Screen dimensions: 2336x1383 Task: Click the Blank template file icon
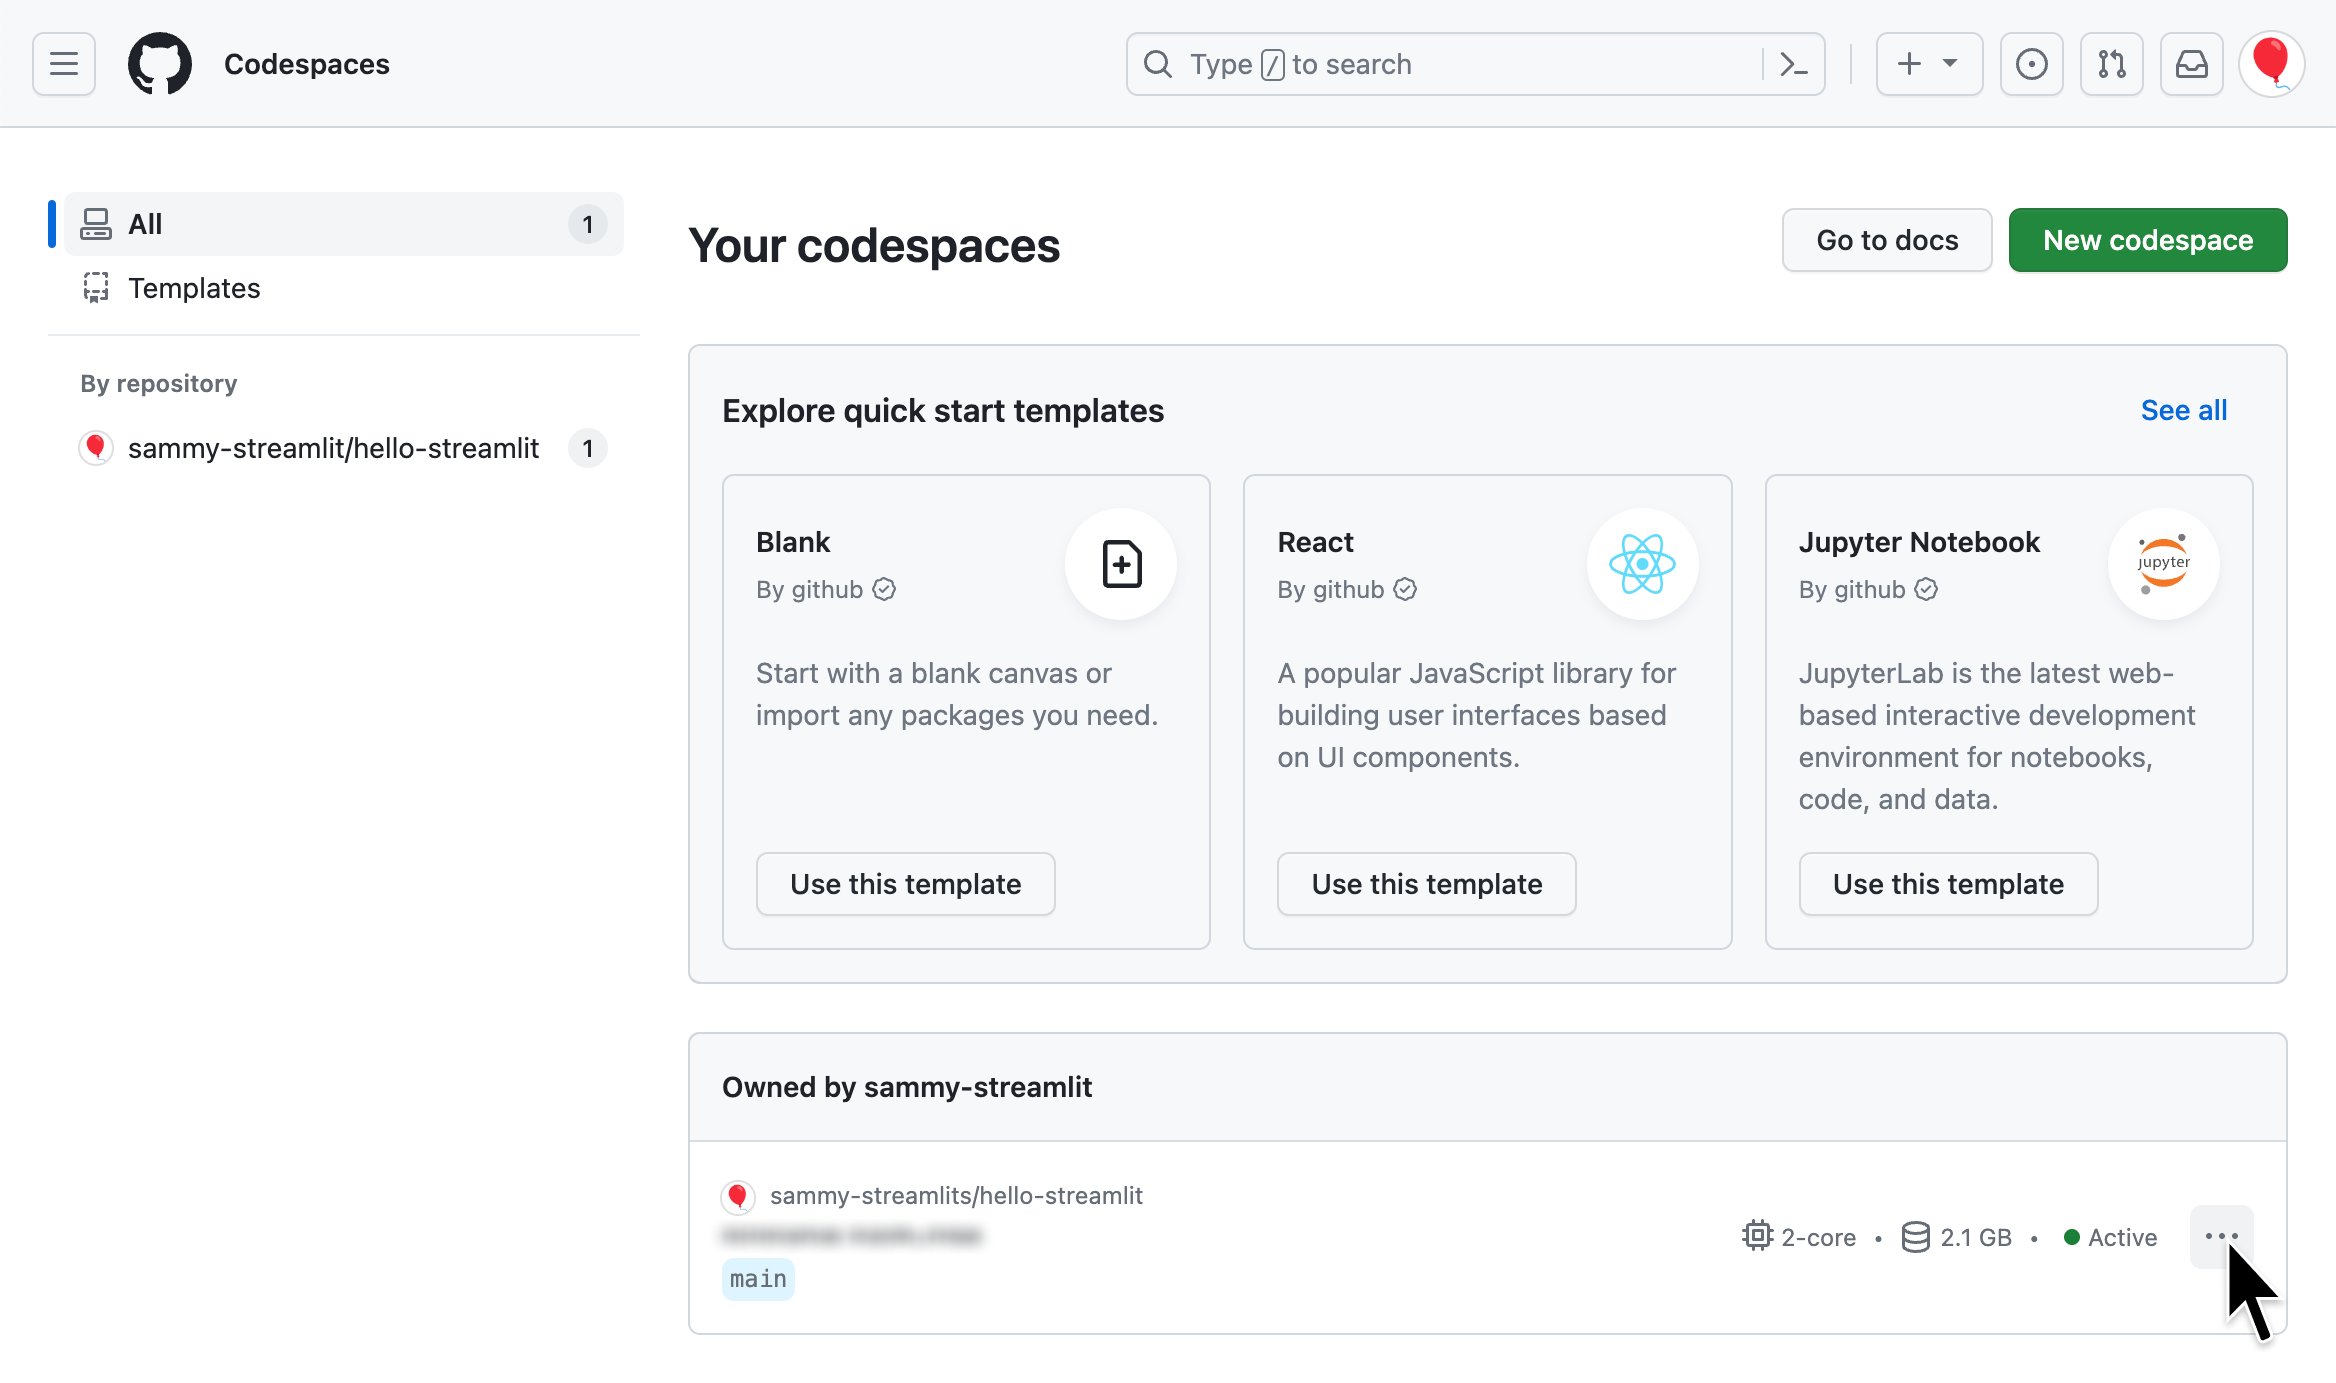coord(1121,563)
